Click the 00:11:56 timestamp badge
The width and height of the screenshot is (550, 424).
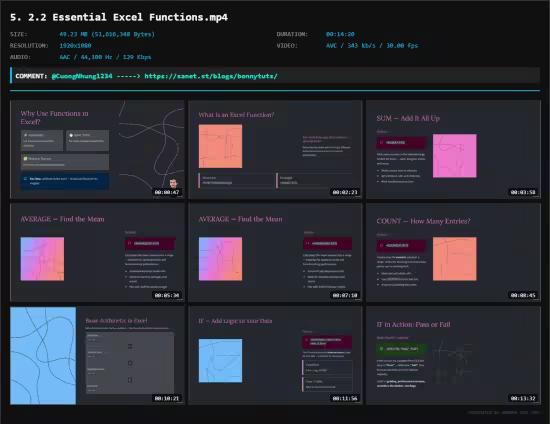[345, 398]
